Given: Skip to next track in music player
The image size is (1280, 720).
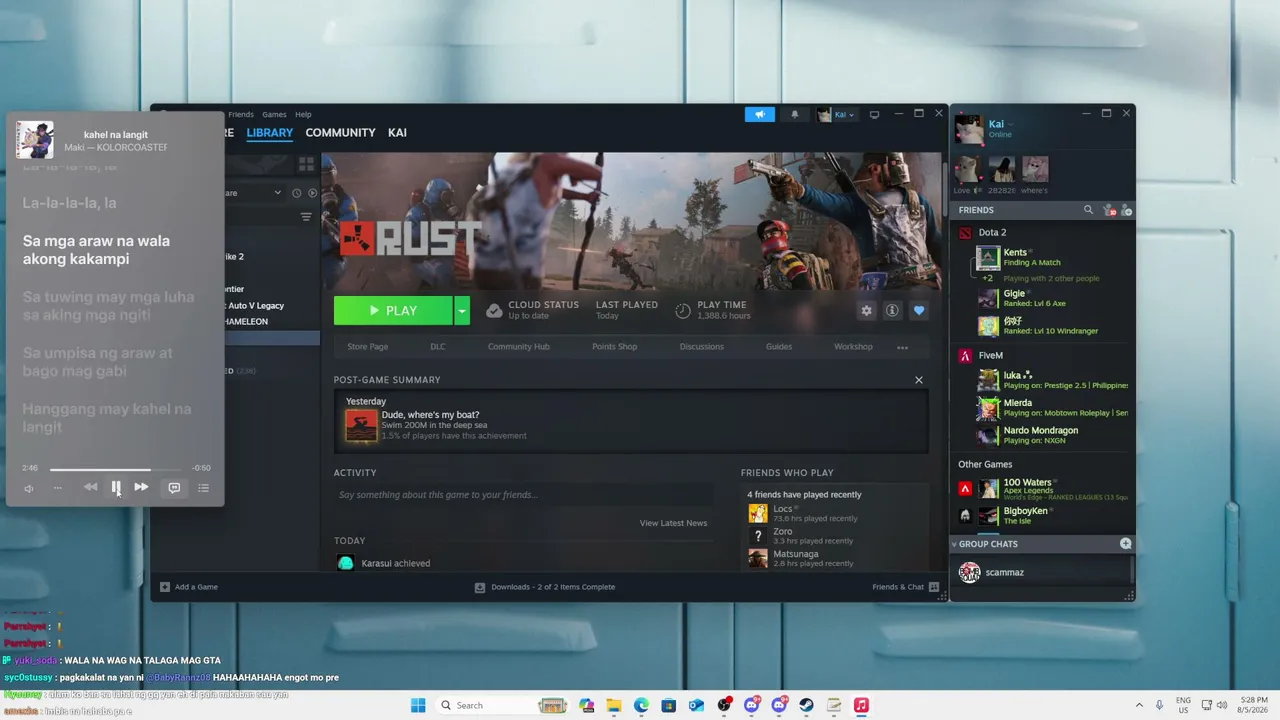Looking at the screenshot, I should tap(141, 487).
